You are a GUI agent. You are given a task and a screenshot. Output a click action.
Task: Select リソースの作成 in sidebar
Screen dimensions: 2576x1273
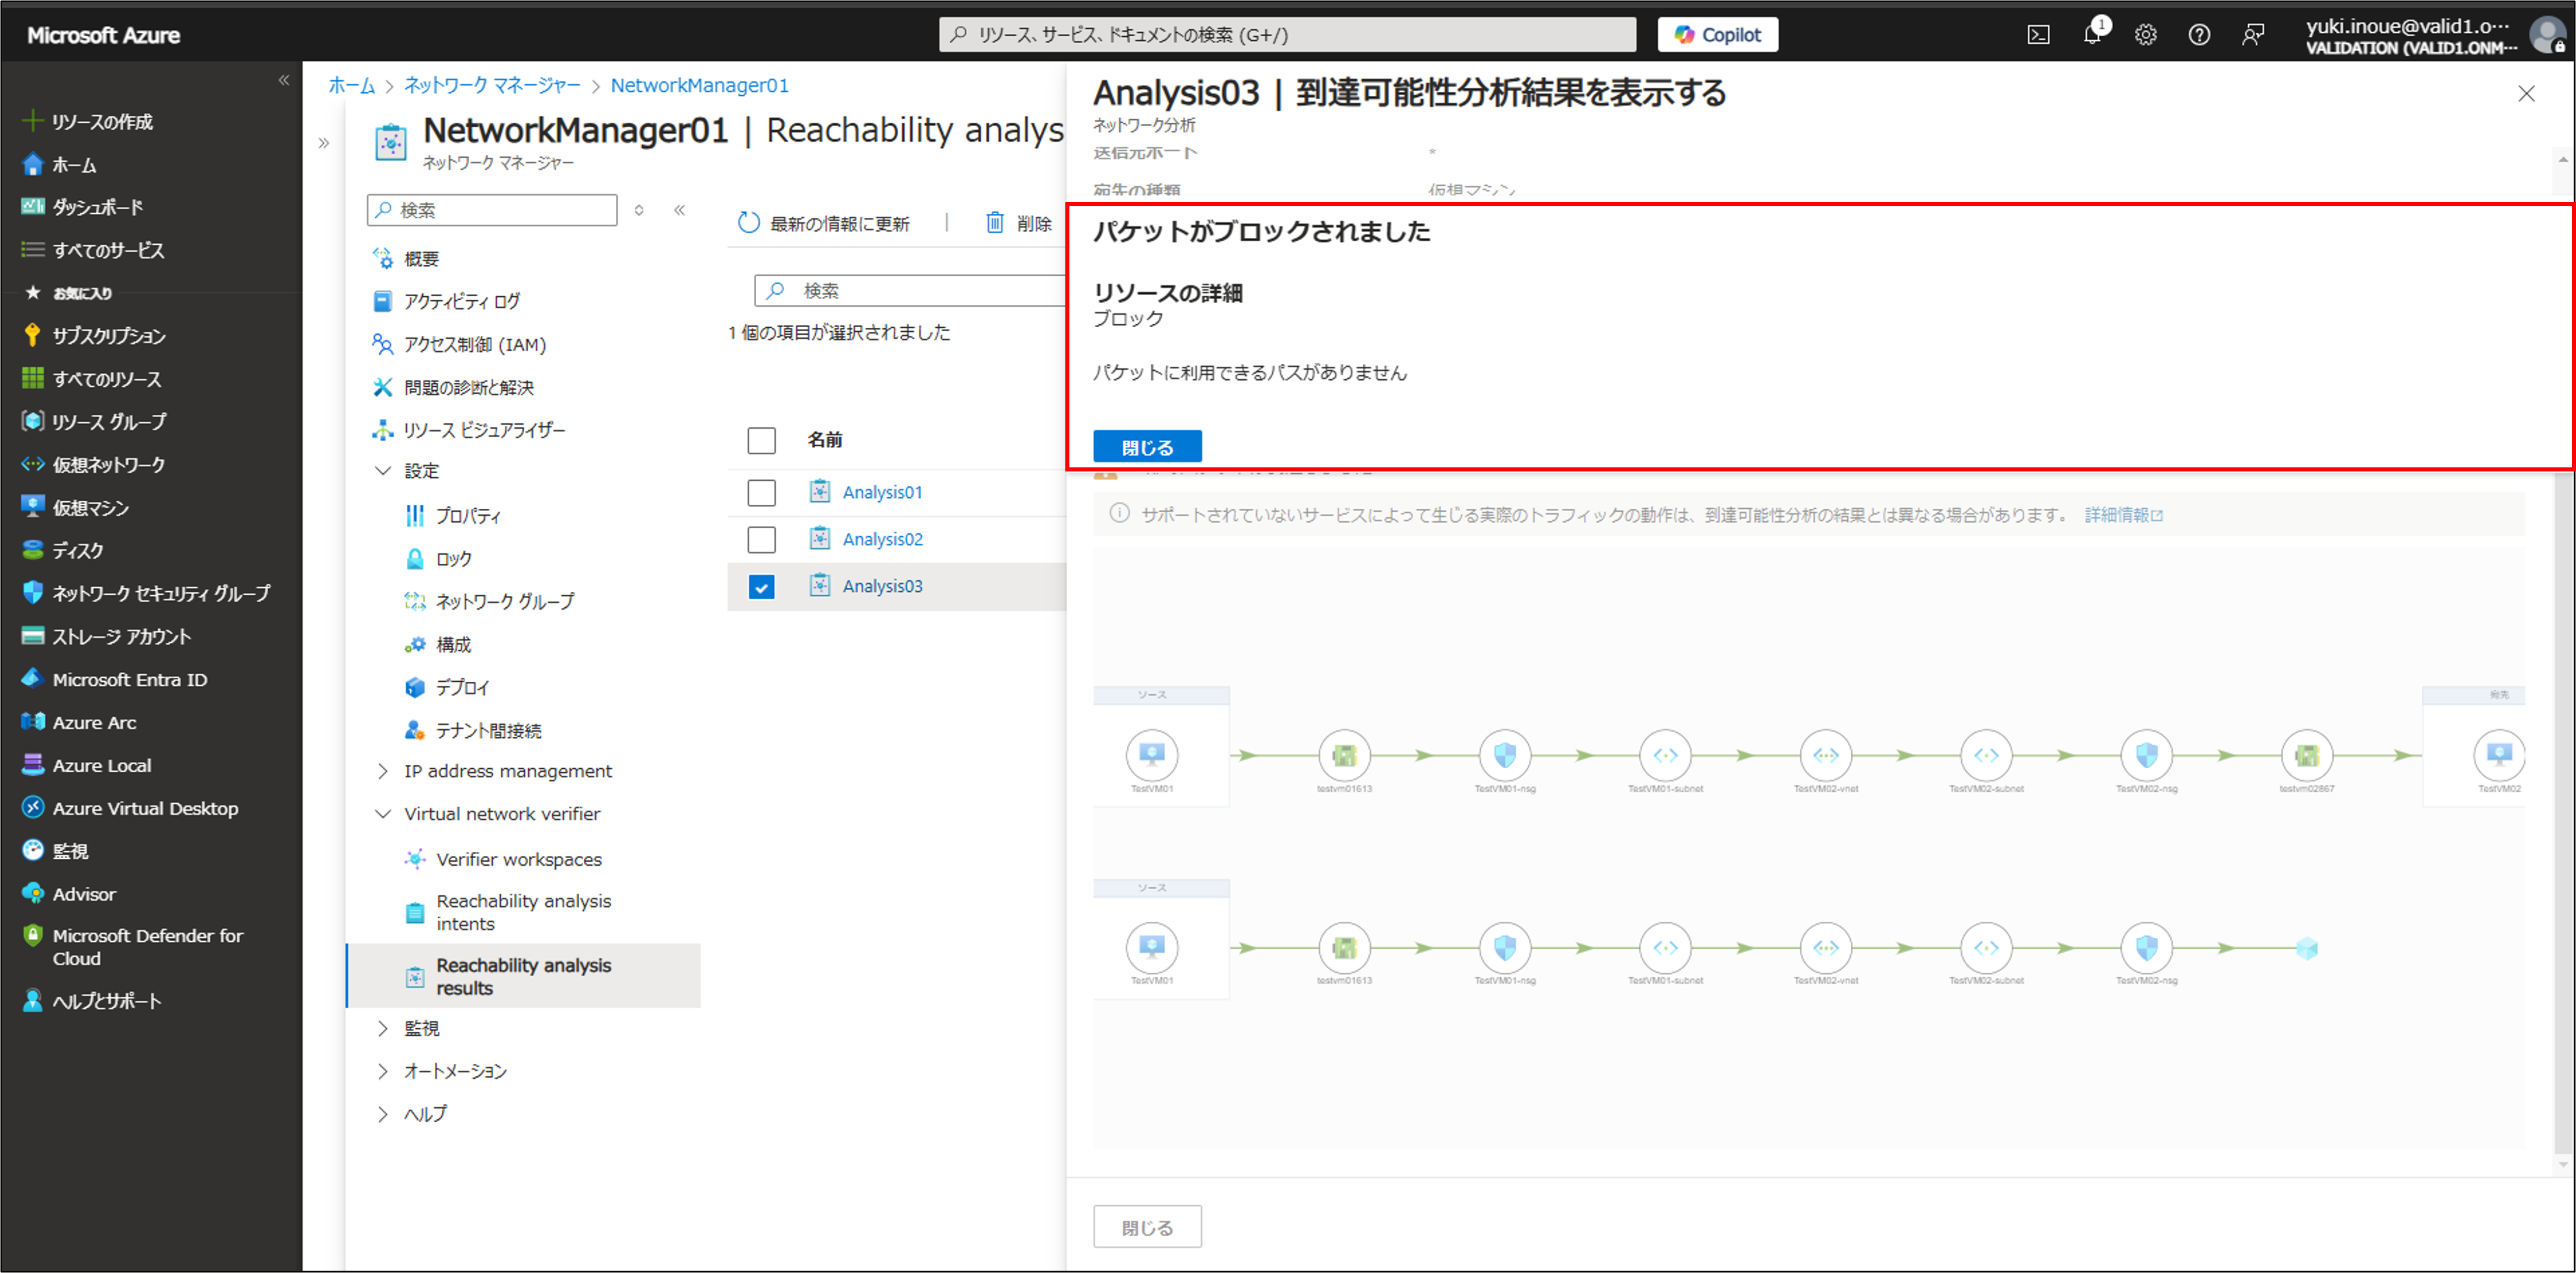click(x=88, y=122)
